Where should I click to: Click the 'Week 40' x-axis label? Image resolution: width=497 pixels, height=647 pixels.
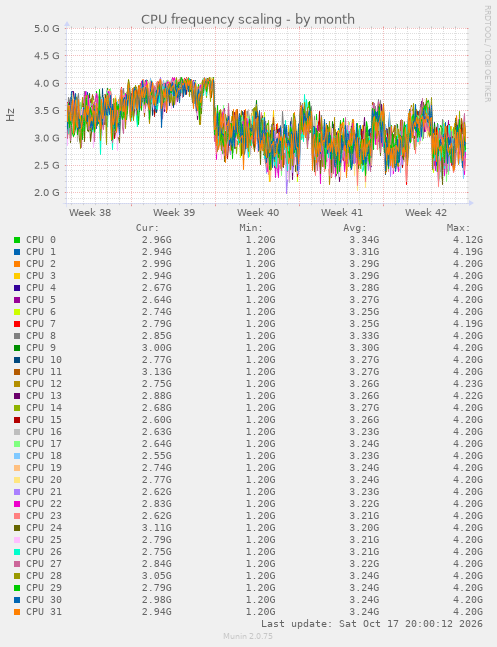click(258, 213)
